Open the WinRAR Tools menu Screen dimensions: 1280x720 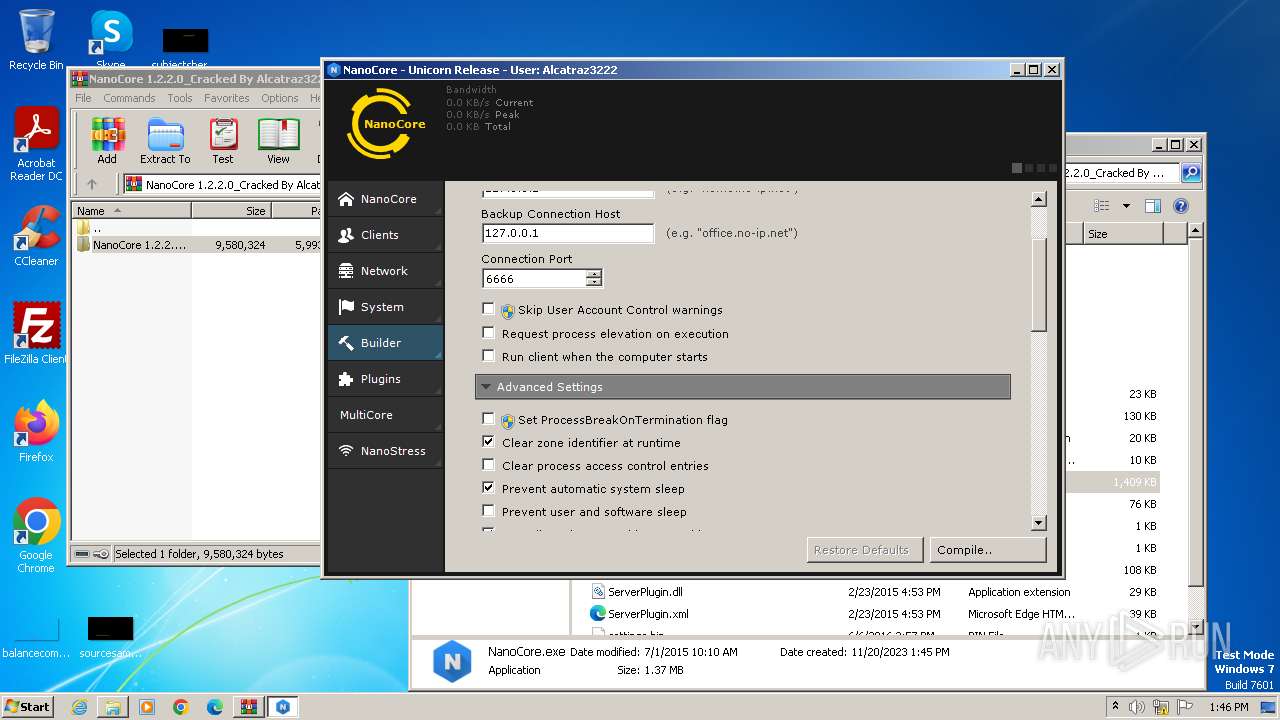pos(180,98)
